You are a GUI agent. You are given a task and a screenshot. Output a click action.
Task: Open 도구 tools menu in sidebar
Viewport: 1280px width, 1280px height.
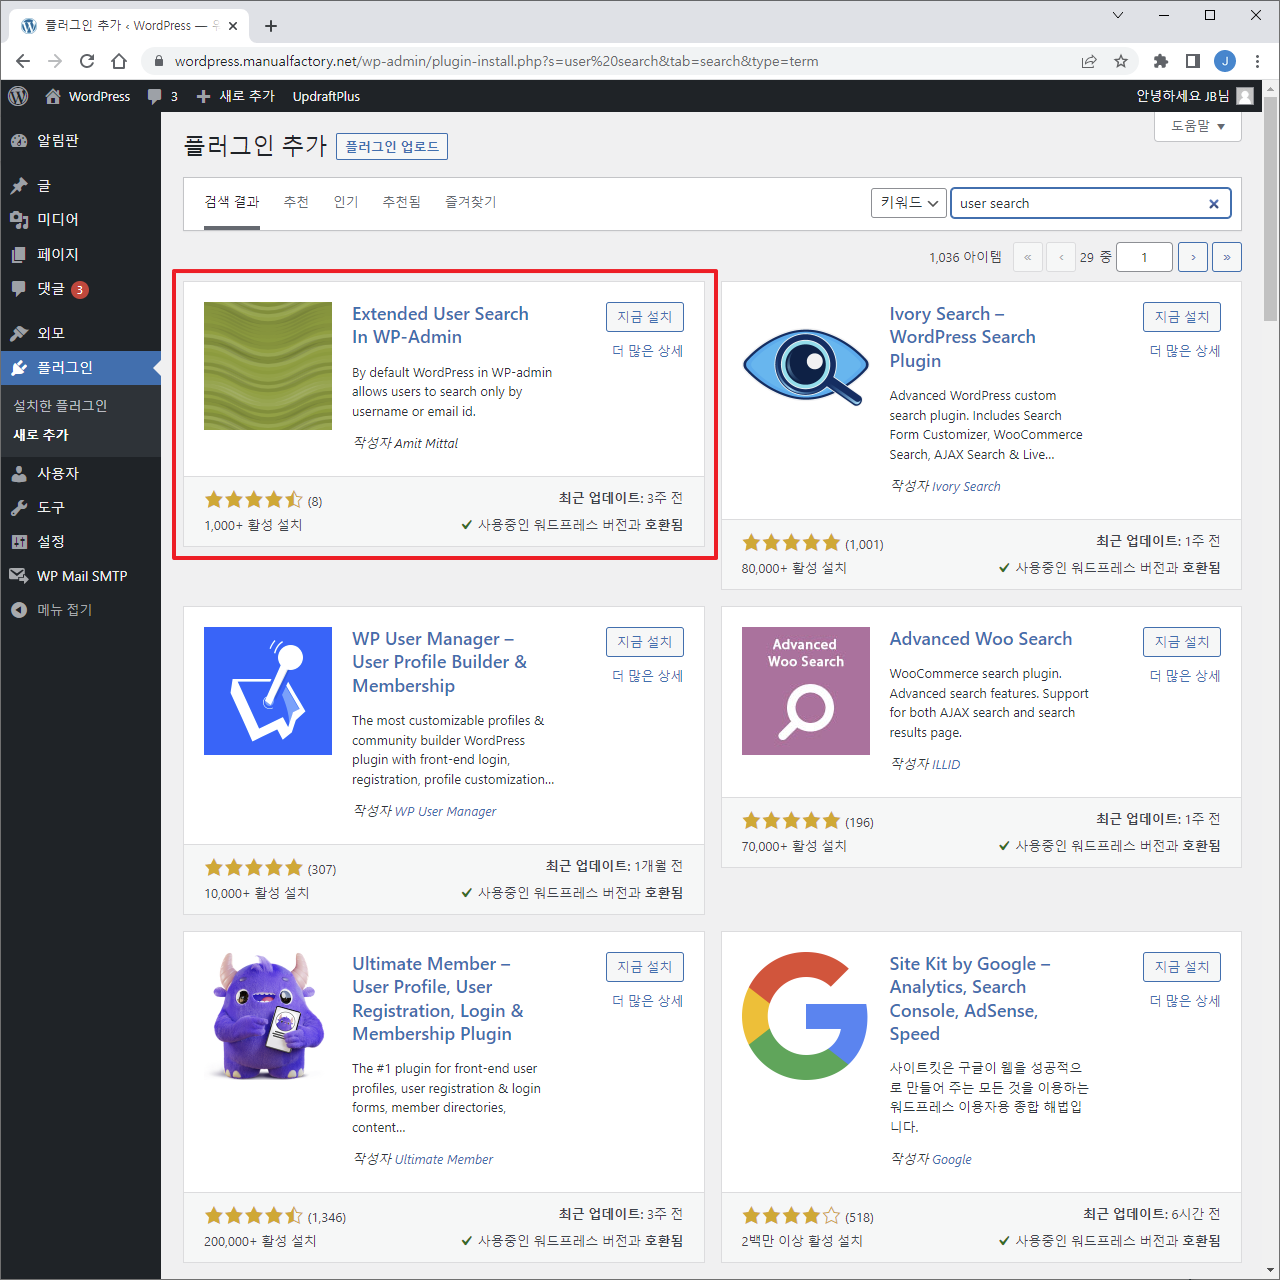80,508
